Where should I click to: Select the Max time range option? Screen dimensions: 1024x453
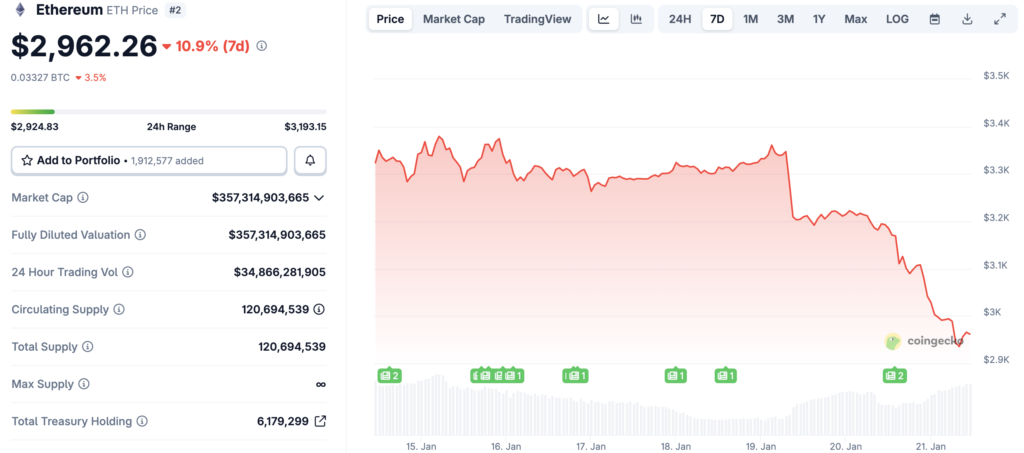click(856, 19)
